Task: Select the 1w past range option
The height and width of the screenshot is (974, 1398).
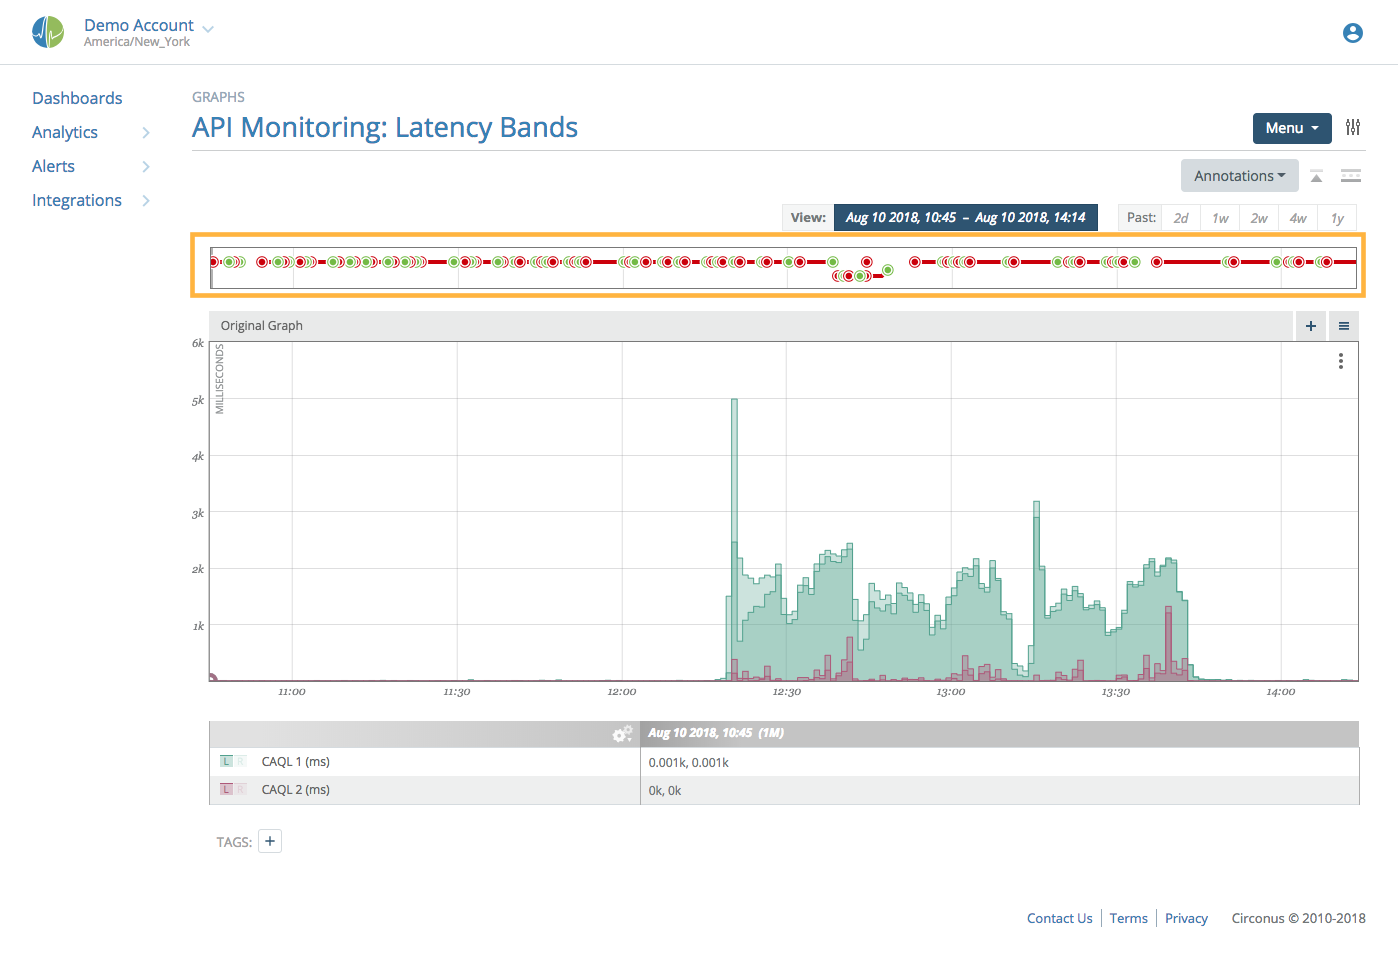Action: 1220,217
